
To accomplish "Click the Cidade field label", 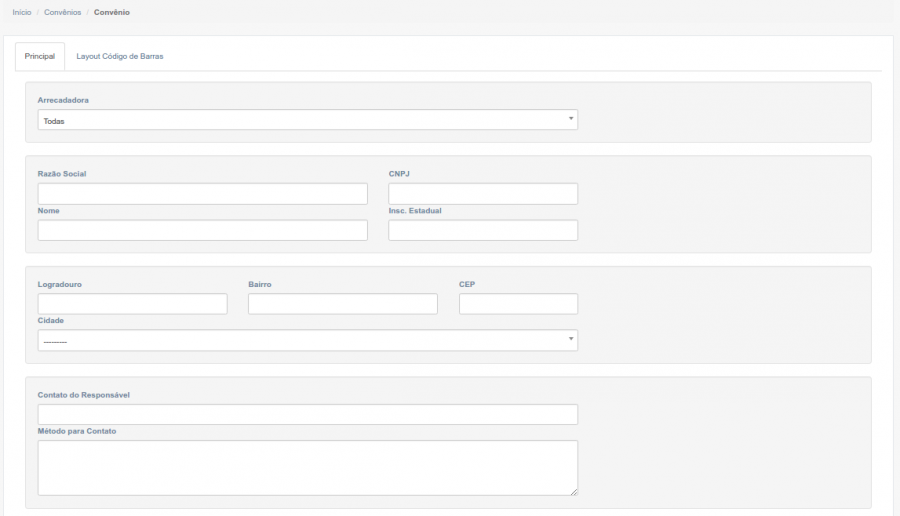I will point(51,321).
